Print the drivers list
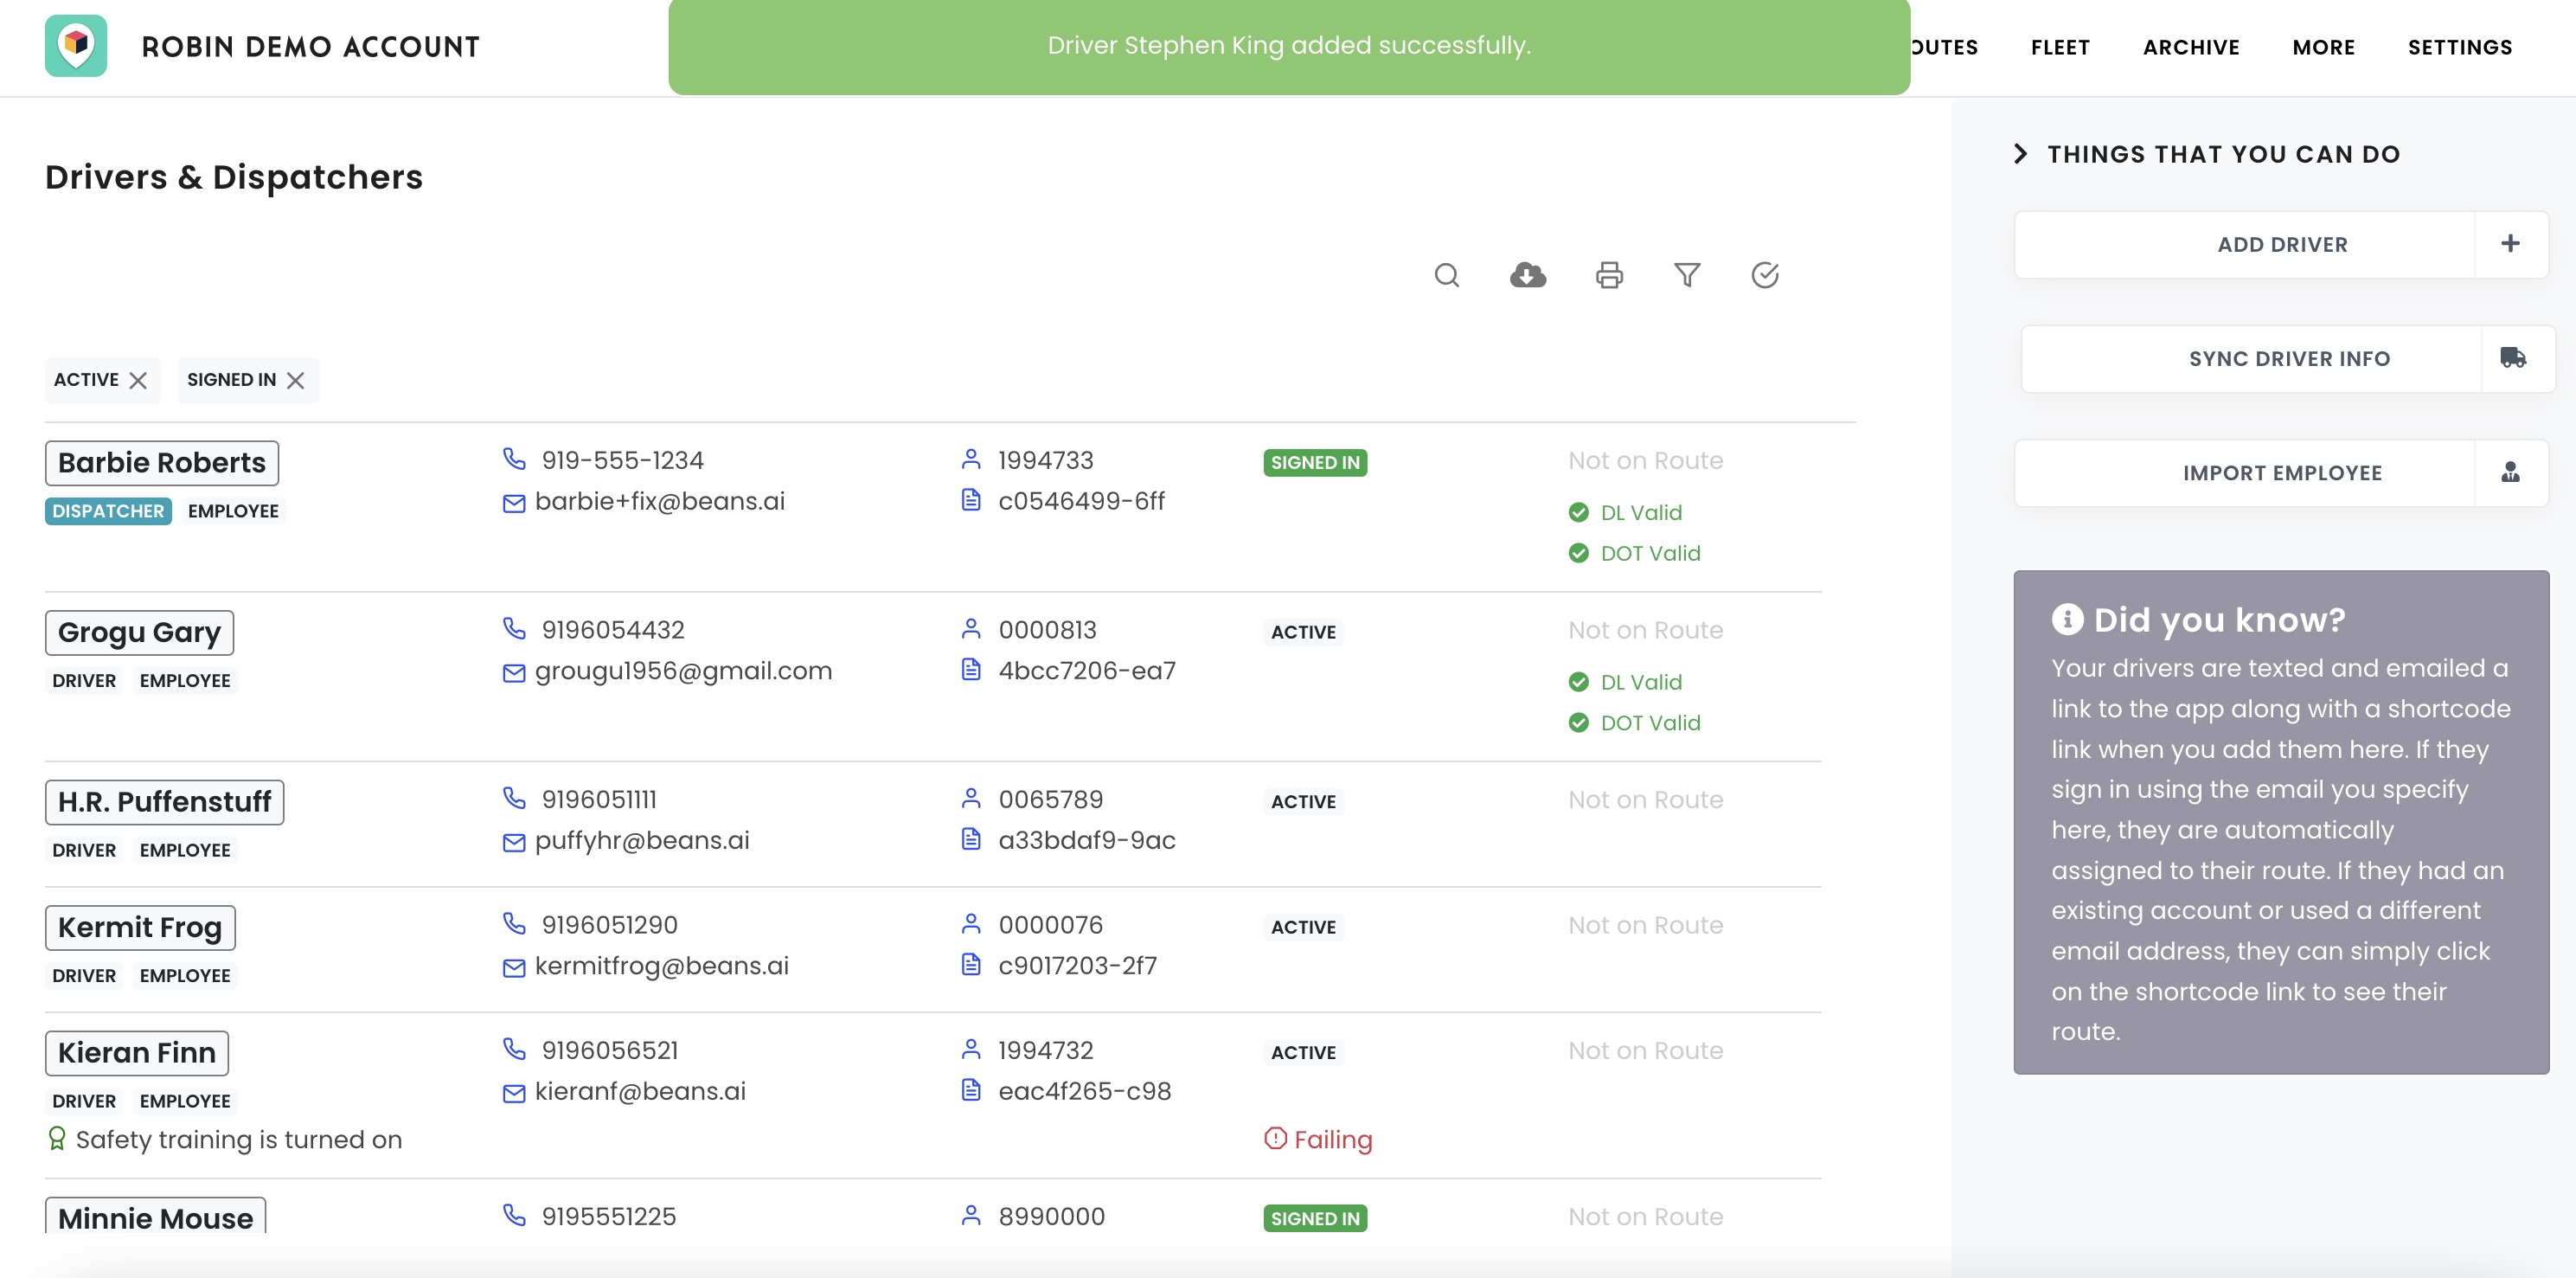 [x=1609, y=275]
